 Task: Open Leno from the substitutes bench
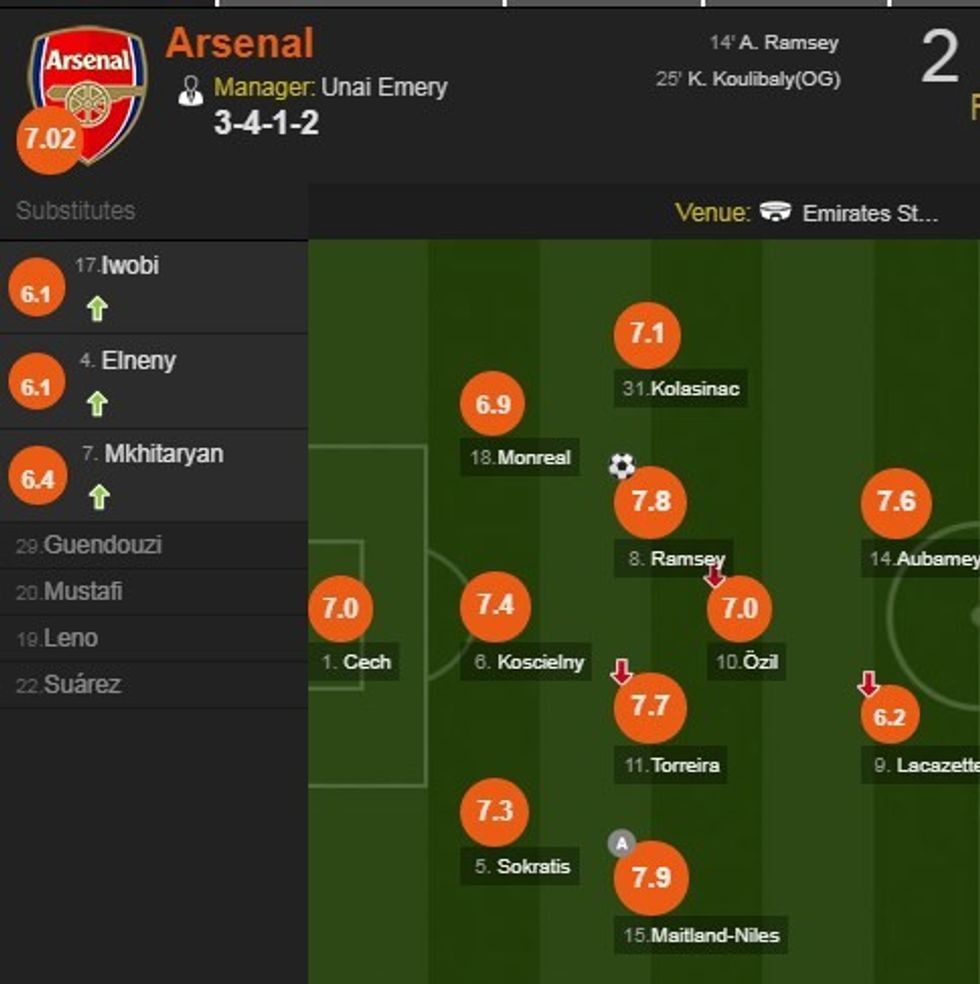click(70, 638)
